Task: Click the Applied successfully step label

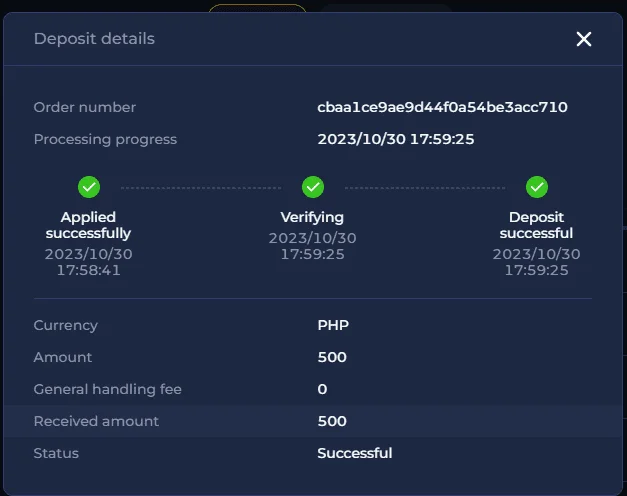Action: [88, 225]
